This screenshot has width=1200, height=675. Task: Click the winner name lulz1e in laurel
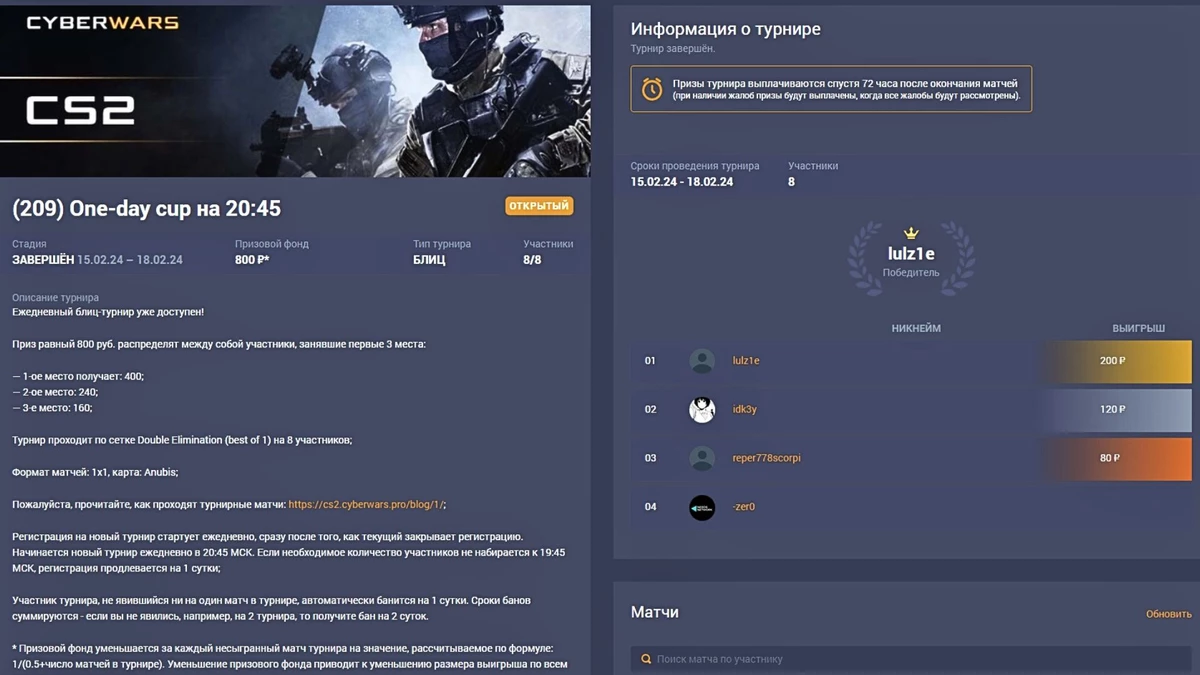click(911, 254)
